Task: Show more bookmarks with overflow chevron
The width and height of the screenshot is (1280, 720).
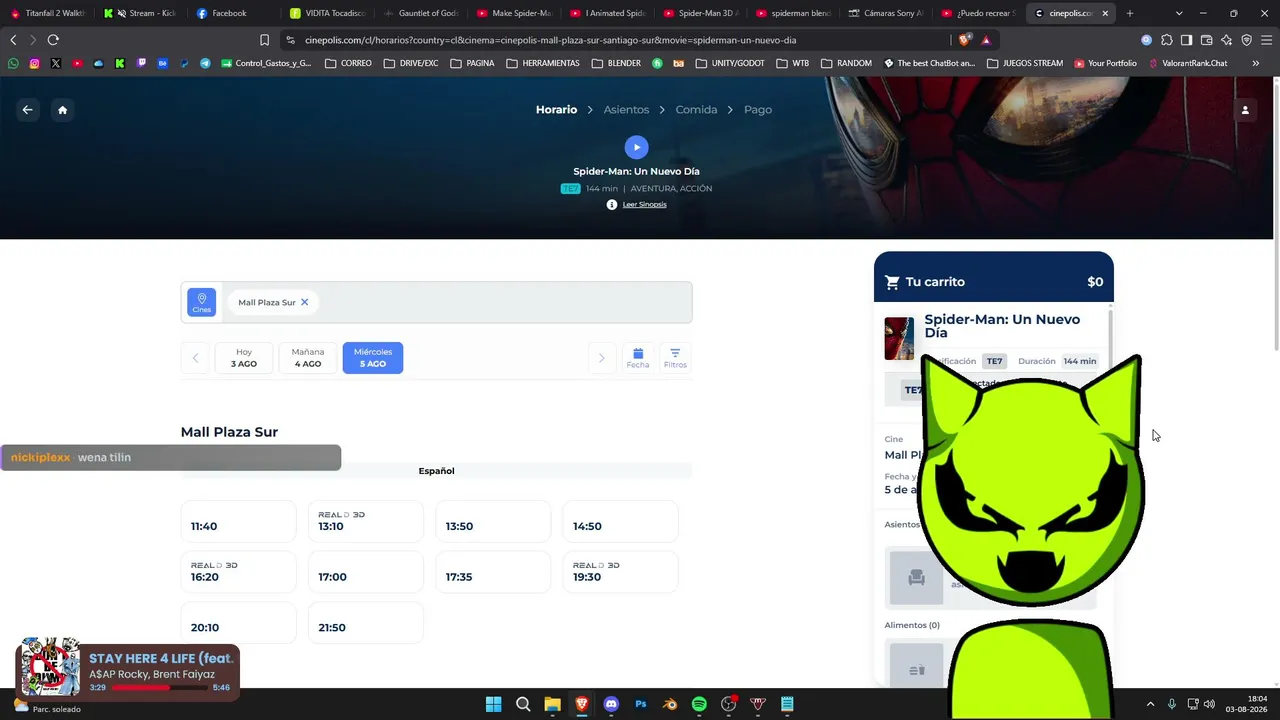Action: click(x=1255, y=63)
